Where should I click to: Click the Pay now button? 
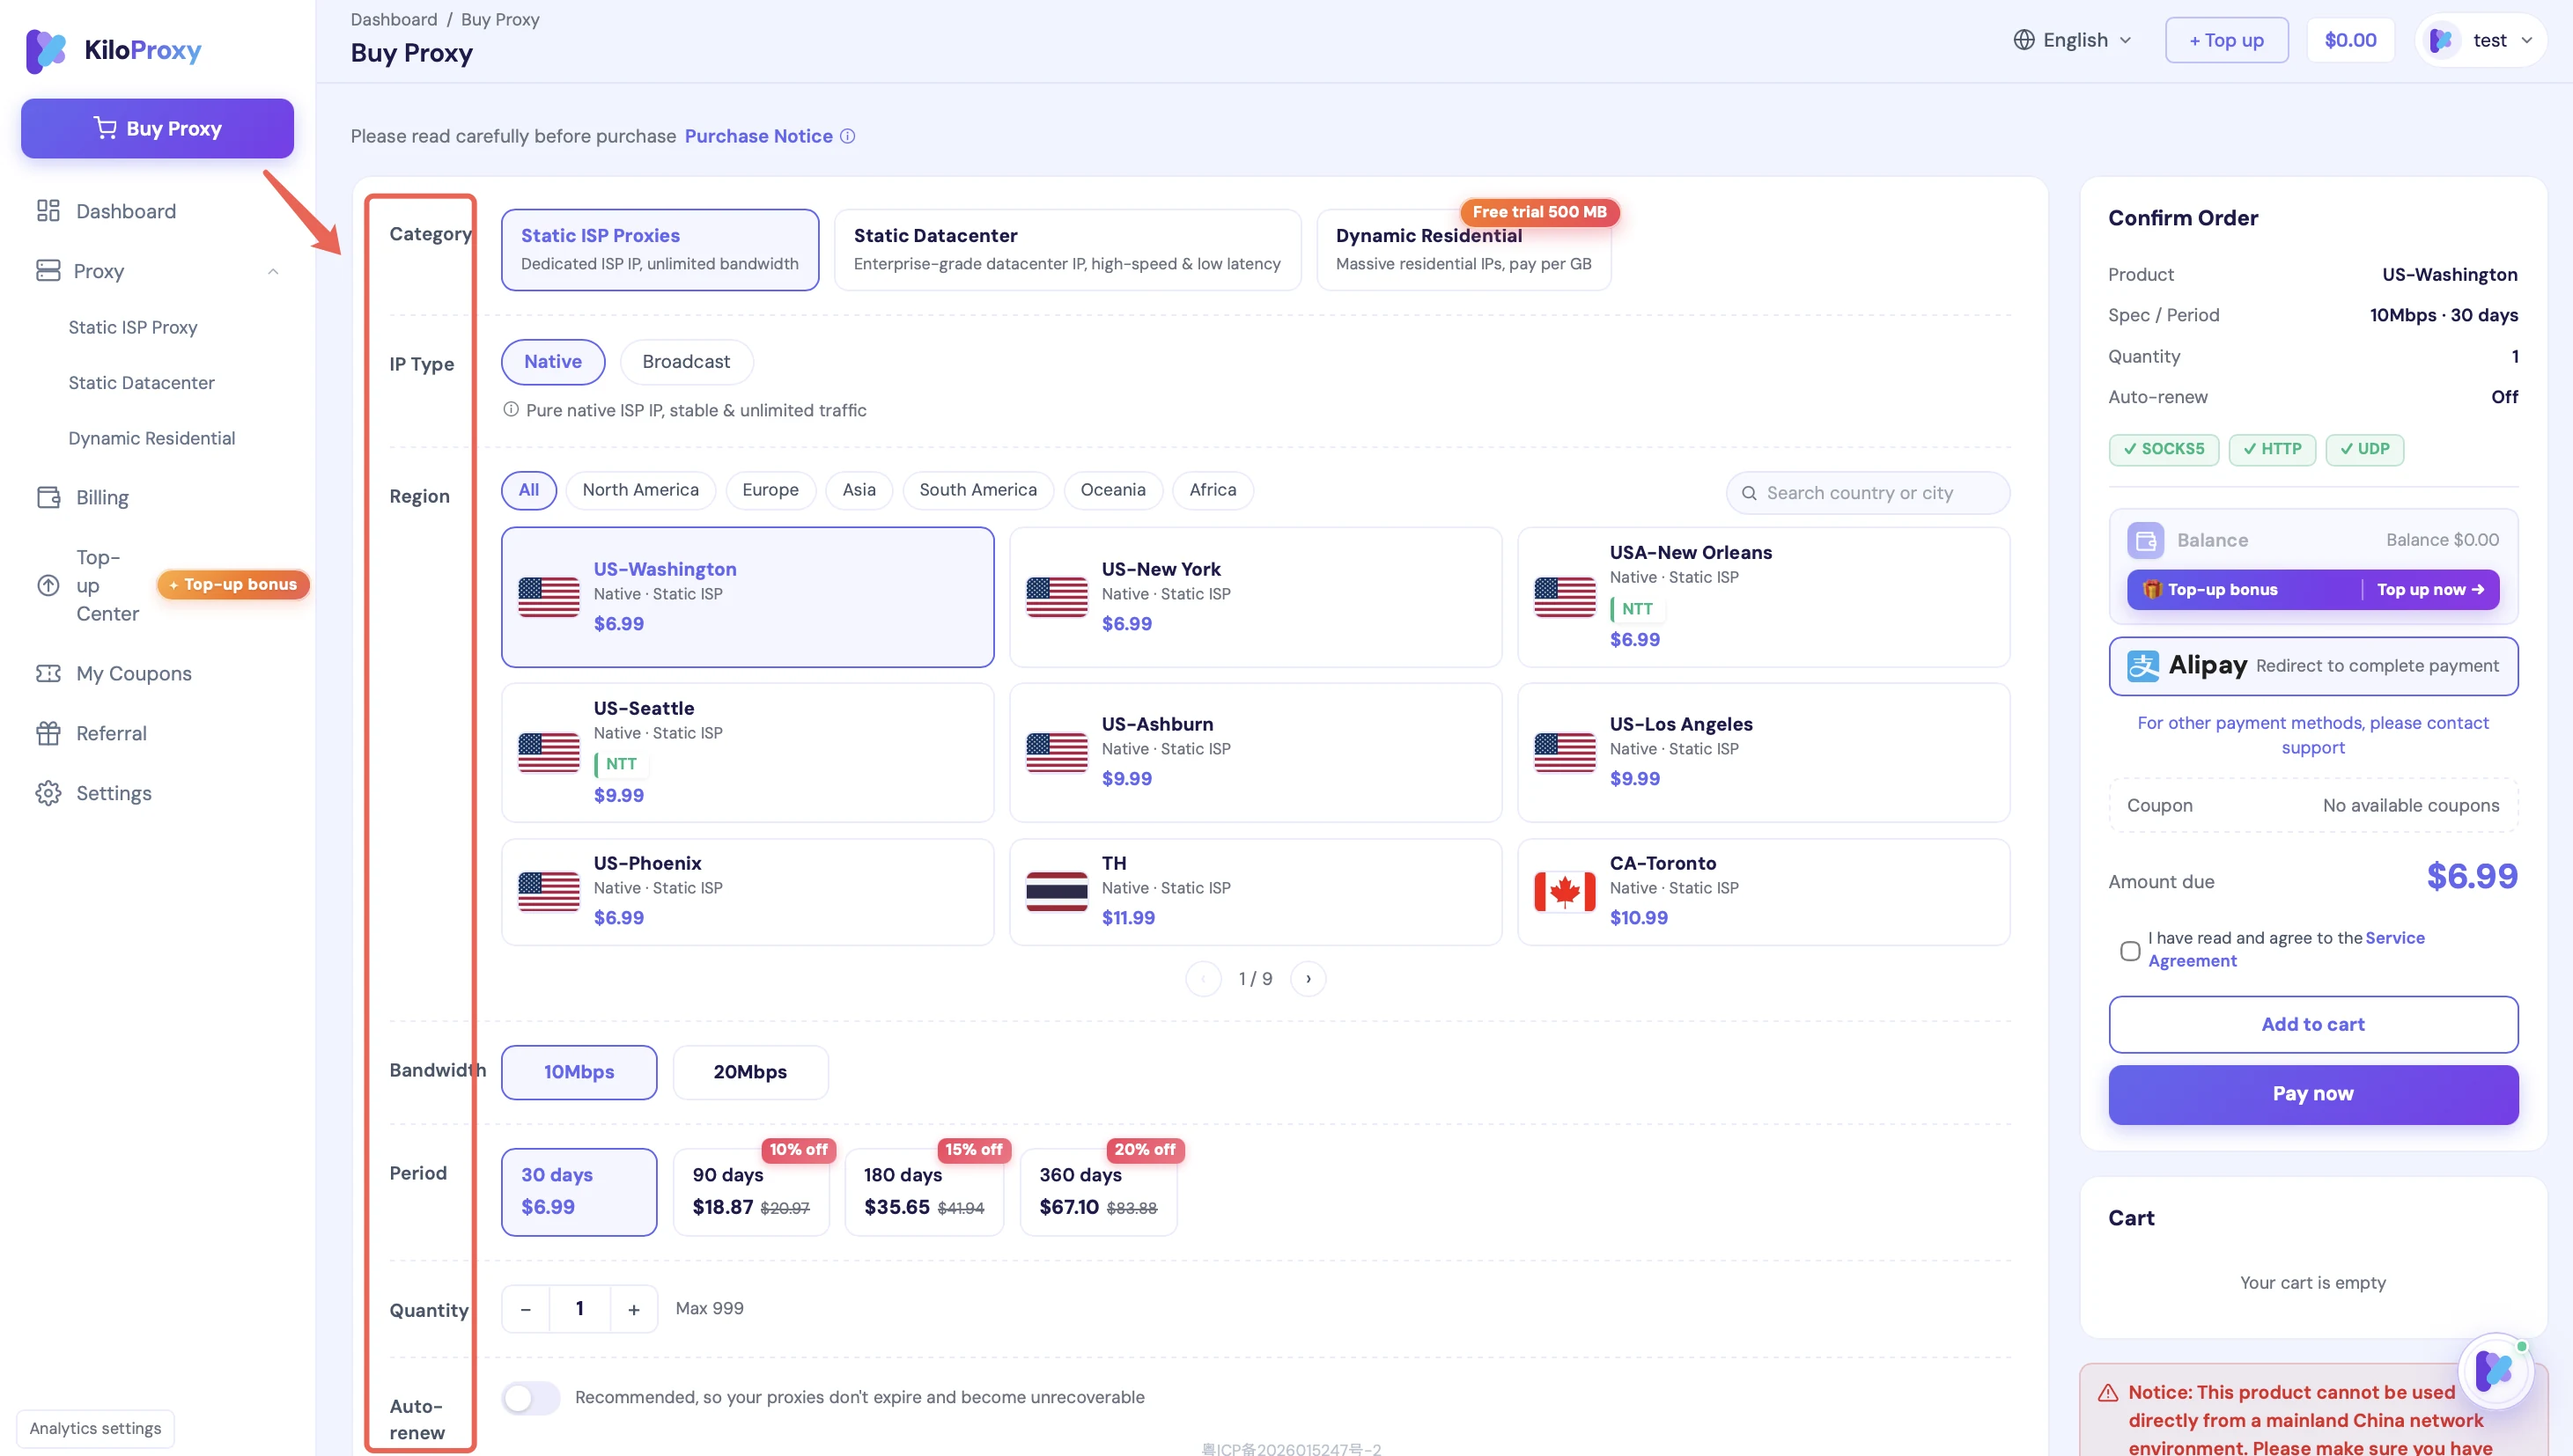(x=2313, y=1094)
